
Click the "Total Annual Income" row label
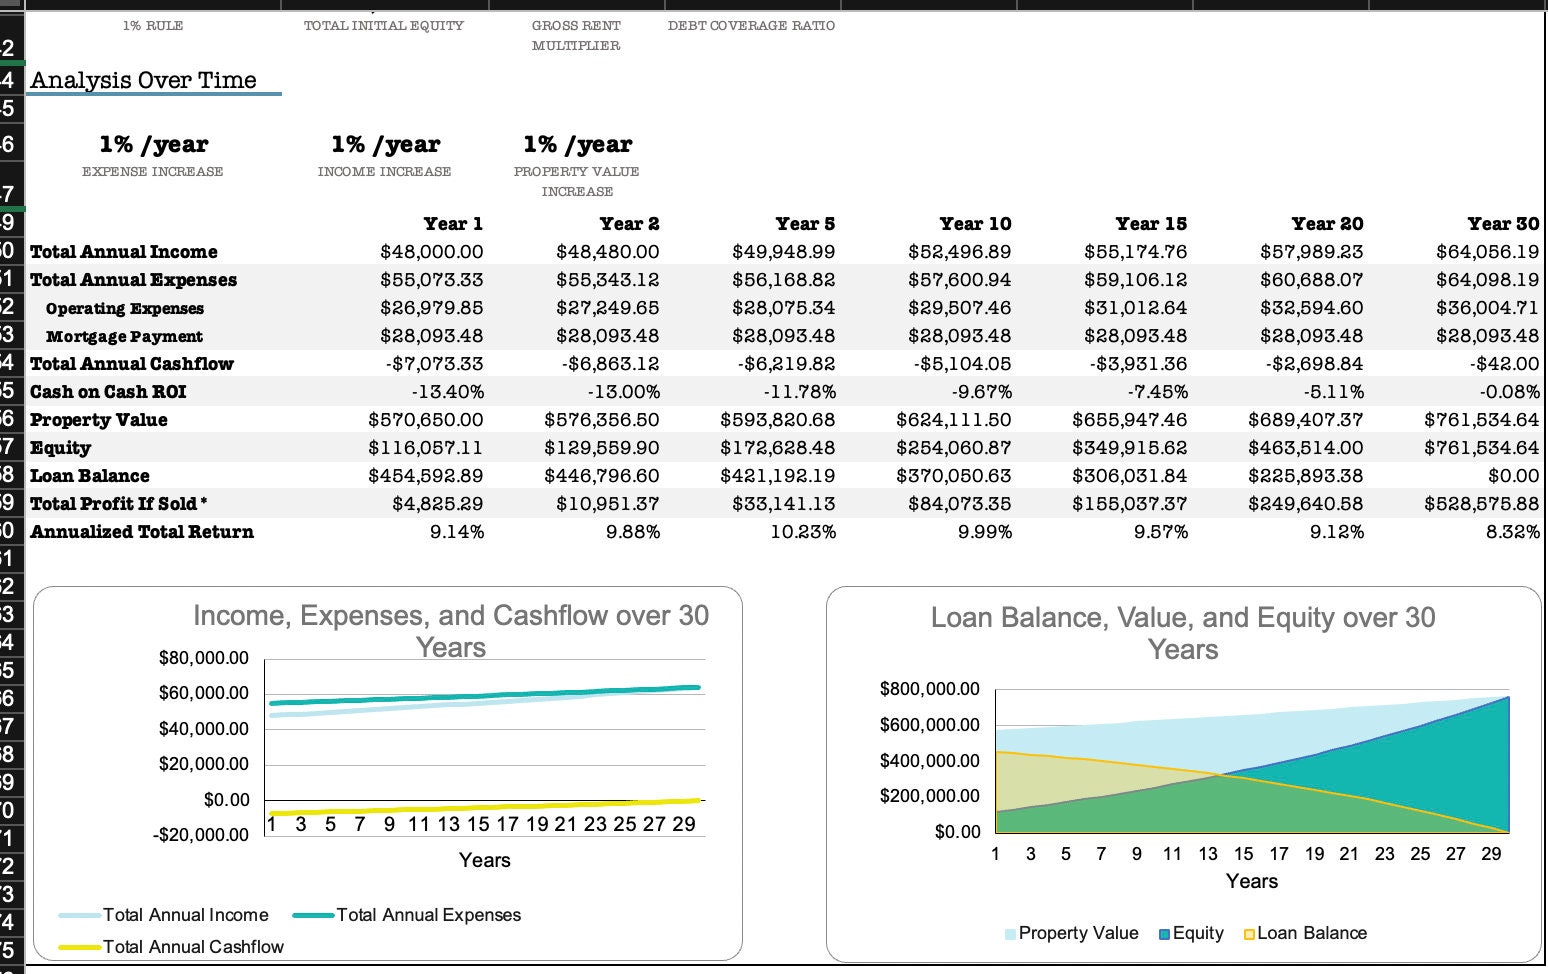pyautogui.click(x=125, y=251)
